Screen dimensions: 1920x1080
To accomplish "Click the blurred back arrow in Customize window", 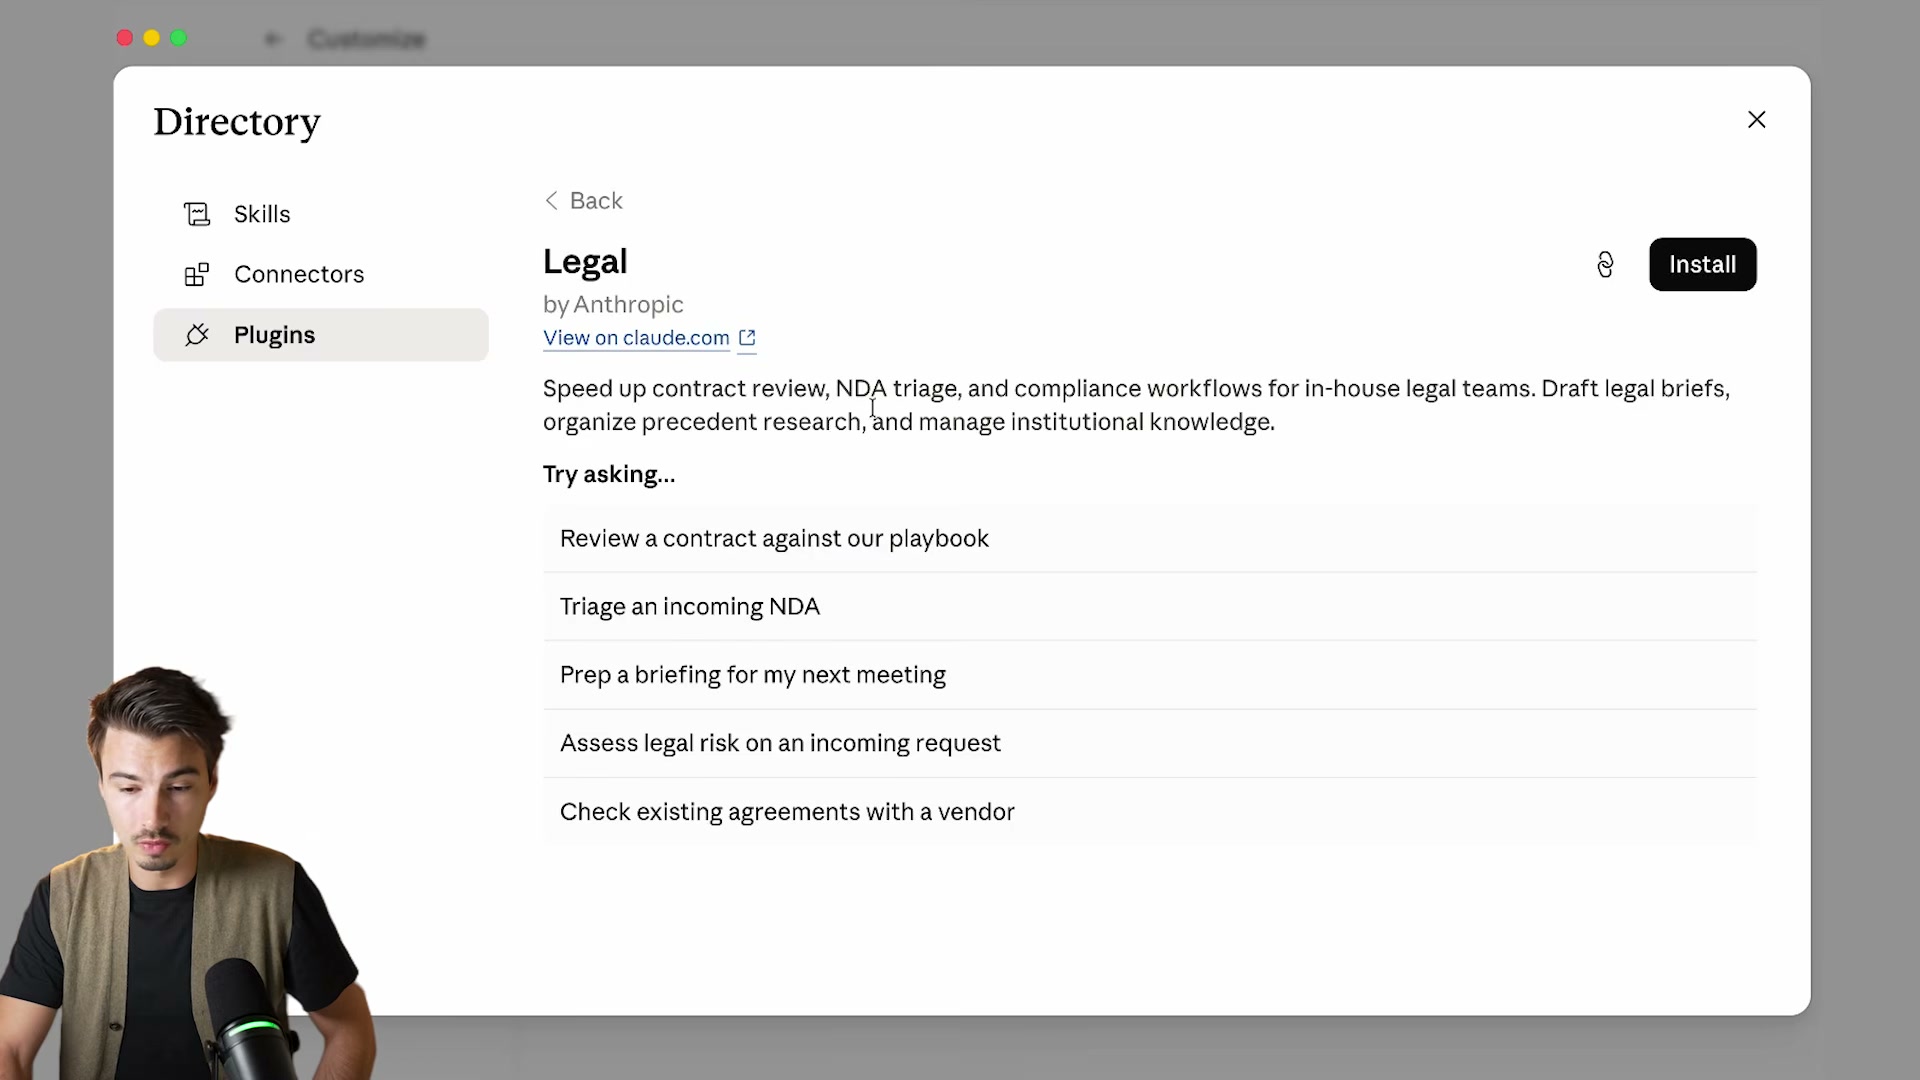I will [x=273, y=39].
